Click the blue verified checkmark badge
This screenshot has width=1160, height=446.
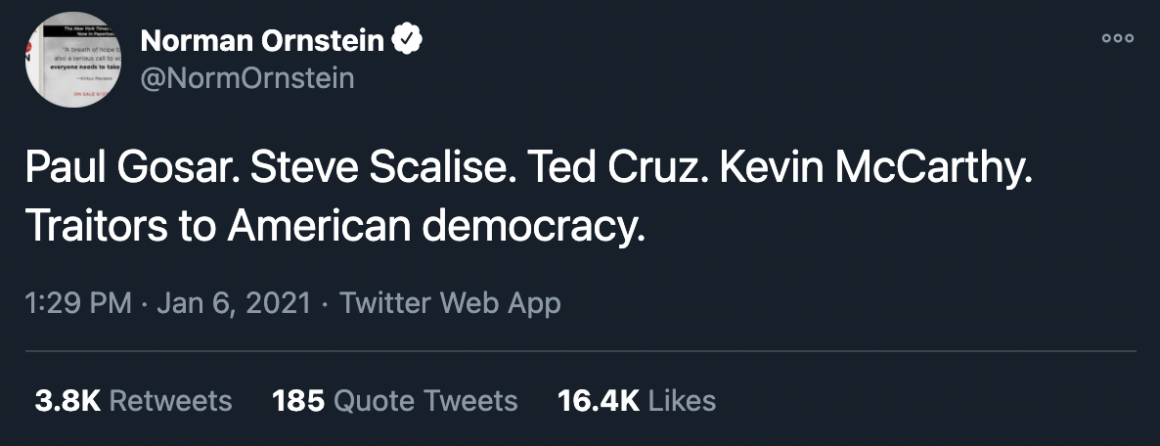coord(408,41)
